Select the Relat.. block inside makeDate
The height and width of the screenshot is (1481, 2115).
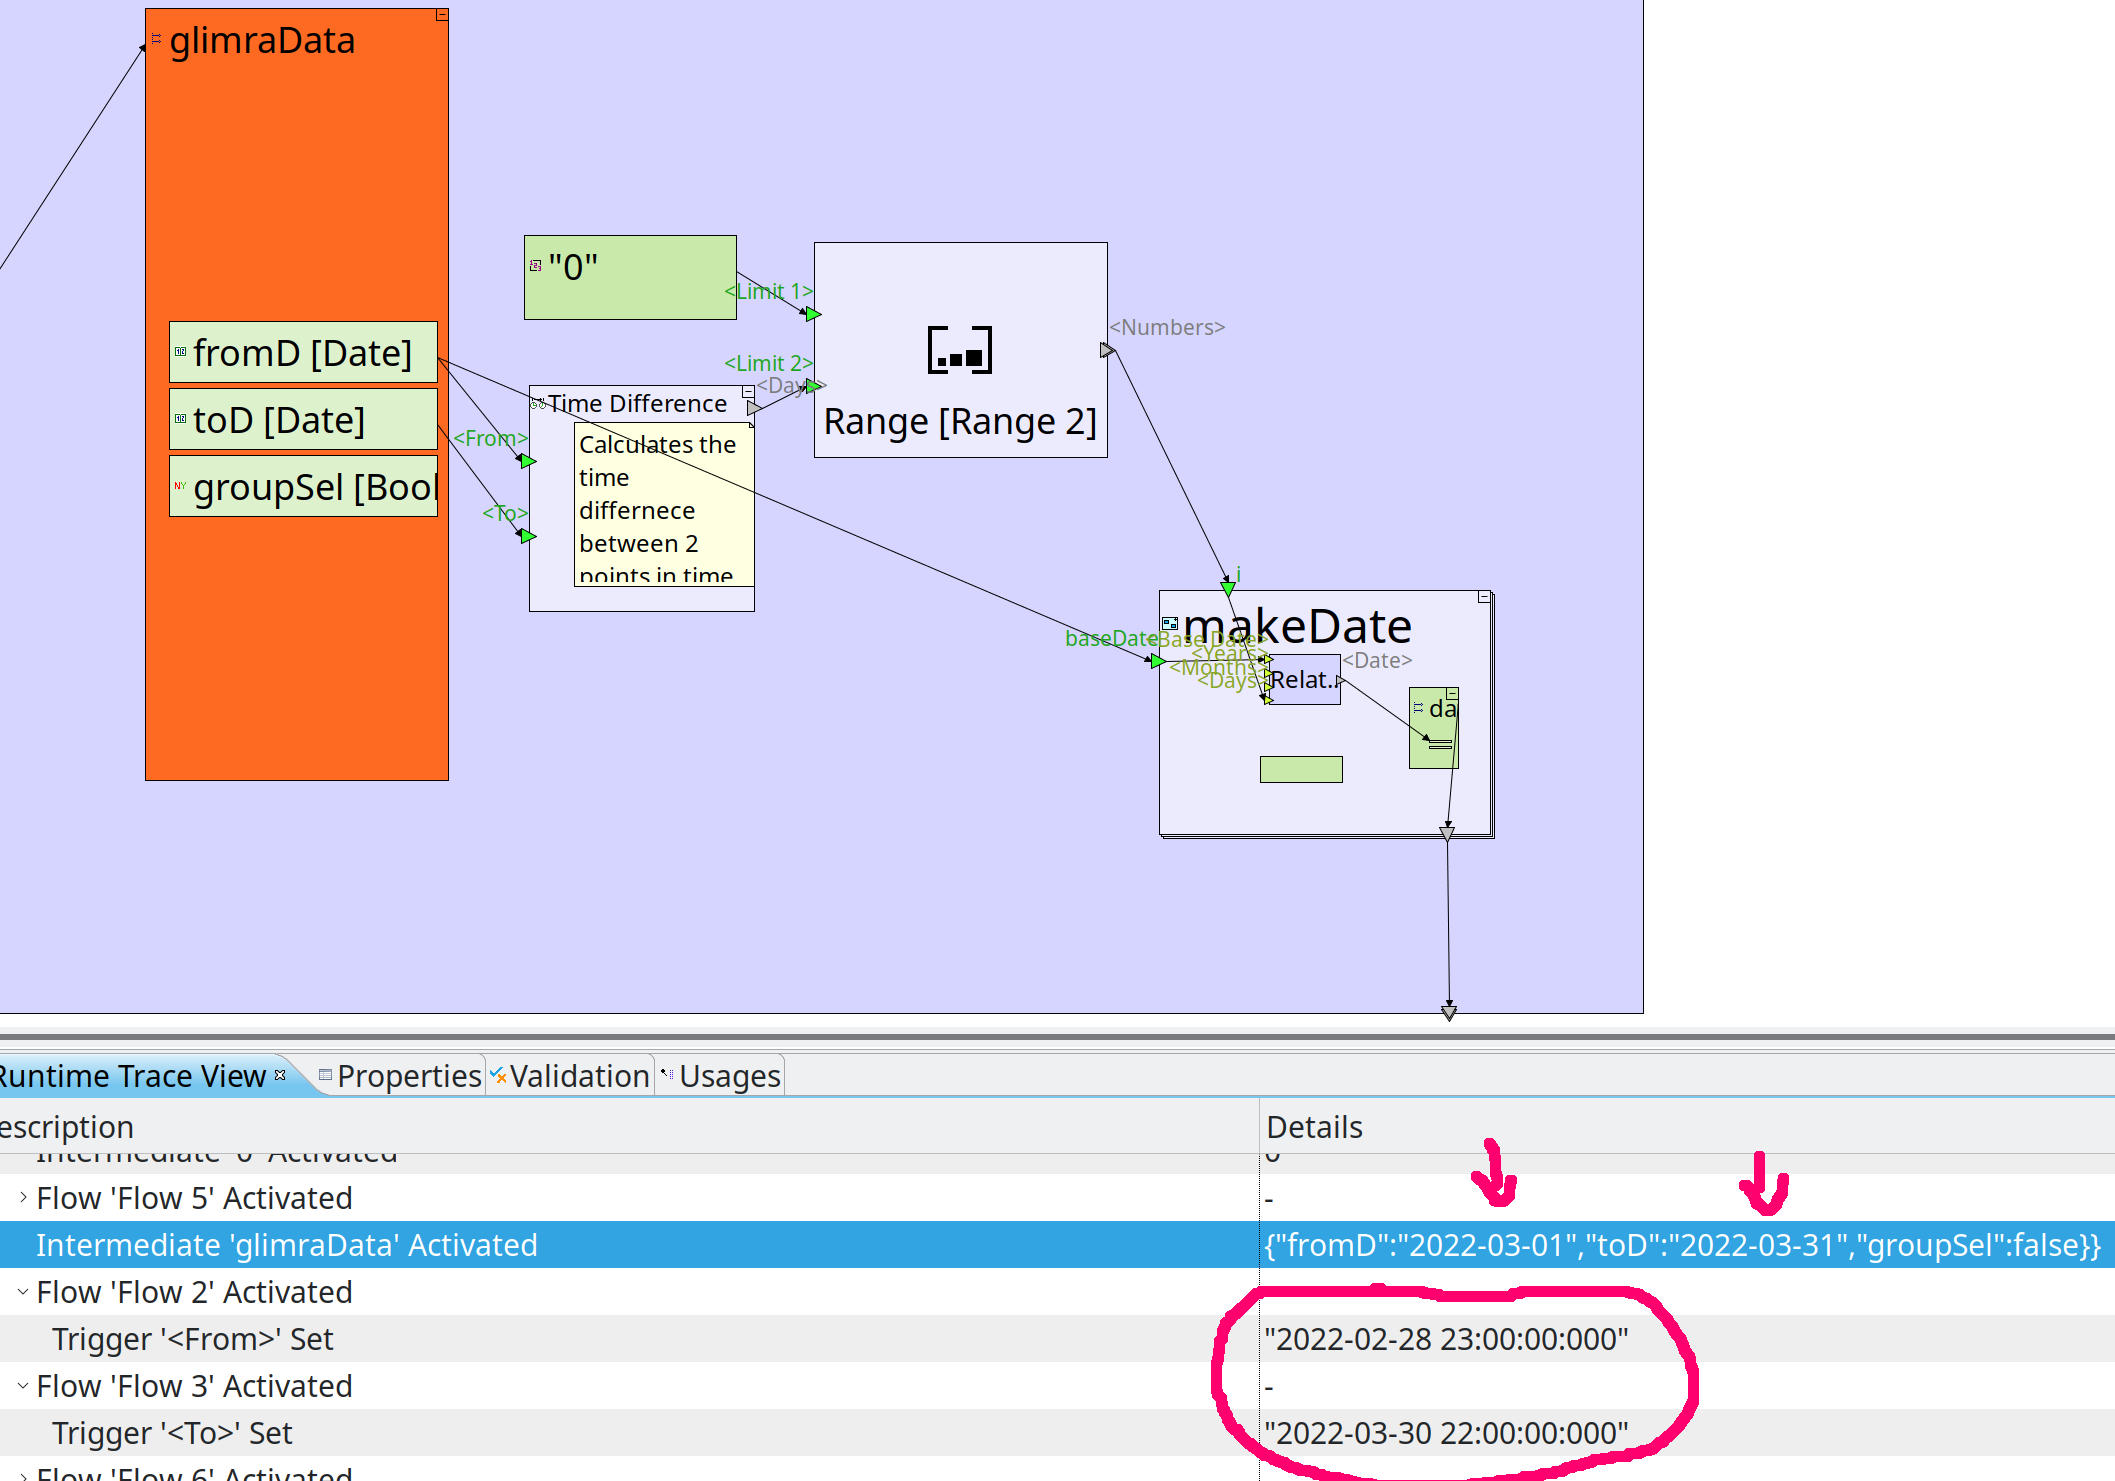tap(1304, 680)
